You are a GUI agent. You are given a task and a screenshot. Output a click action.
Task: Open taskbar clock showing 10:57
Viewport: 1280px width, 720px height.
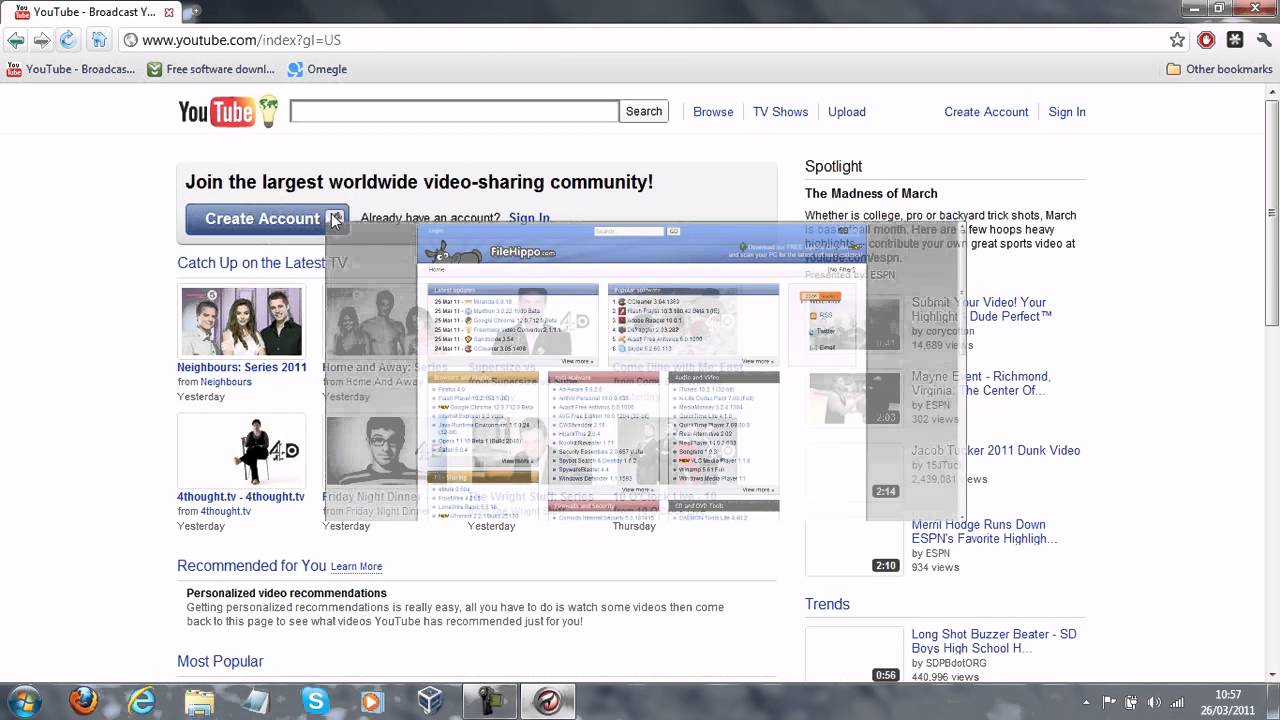[1228, 702]
